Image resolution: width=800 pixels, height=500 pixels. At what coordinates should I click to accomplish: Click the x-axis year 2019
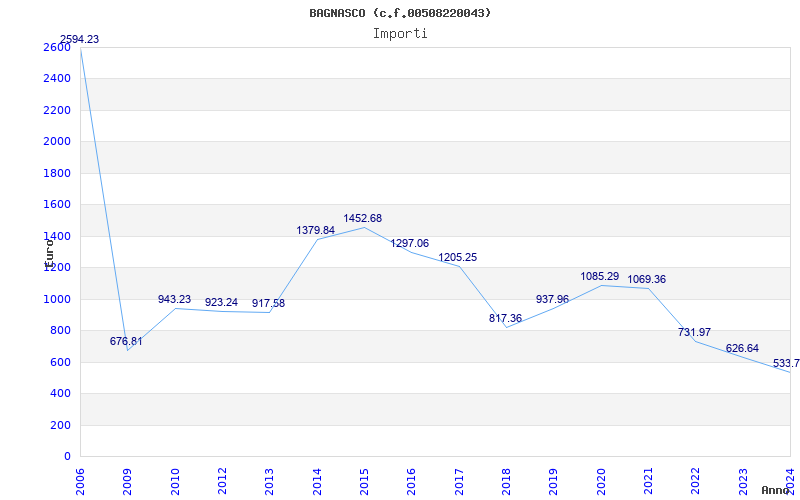pos(554,481)
